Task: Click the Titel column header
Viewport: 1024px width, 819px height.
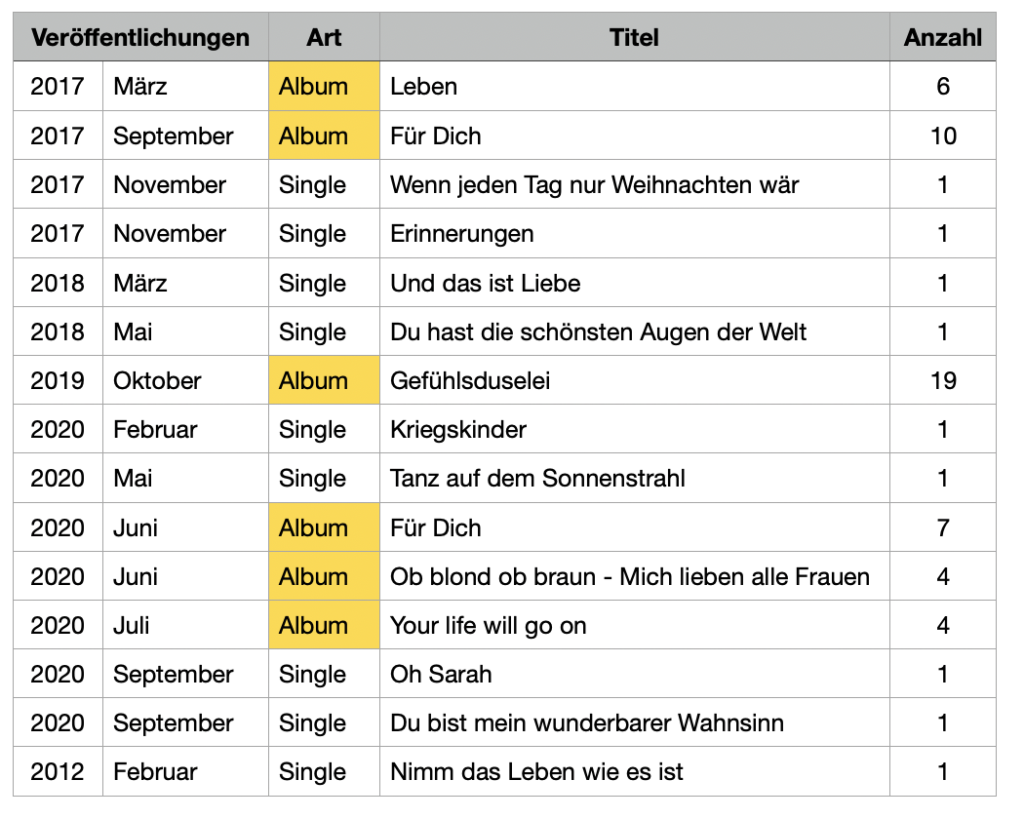Action: tap(634, 37)
